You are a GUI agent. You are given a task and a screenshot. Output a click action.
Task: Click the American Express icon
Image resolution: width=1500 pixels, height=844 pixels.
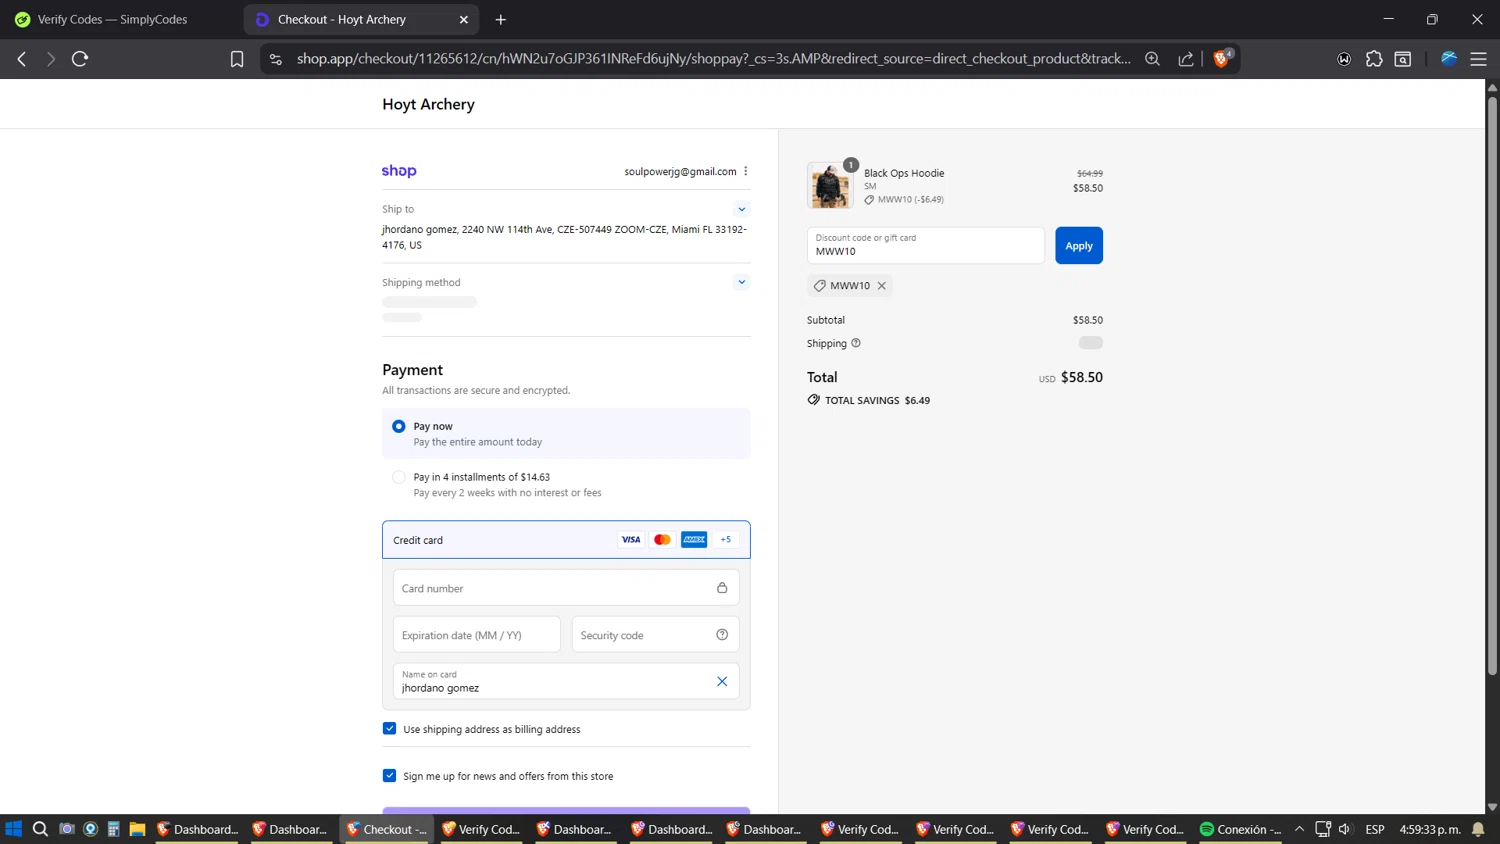[694, 540]
